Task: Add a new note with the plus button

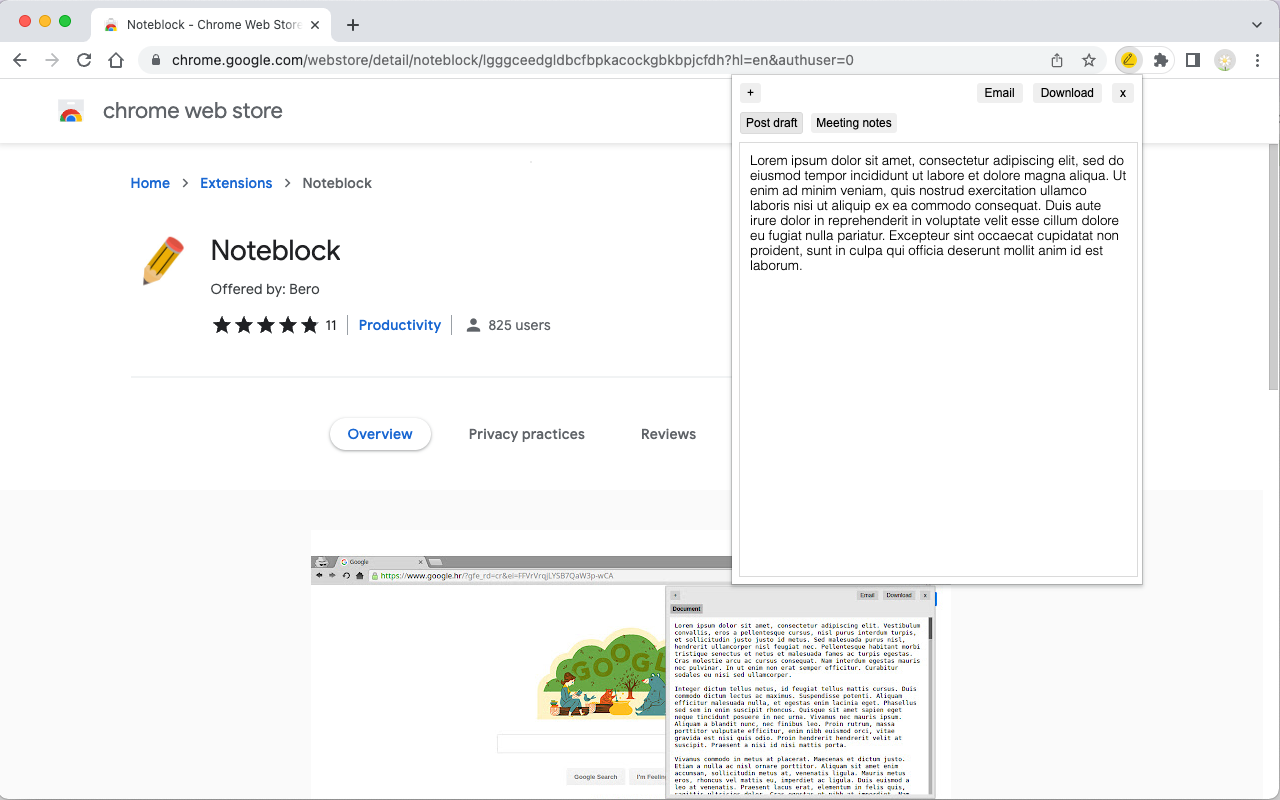Action: 751,93
